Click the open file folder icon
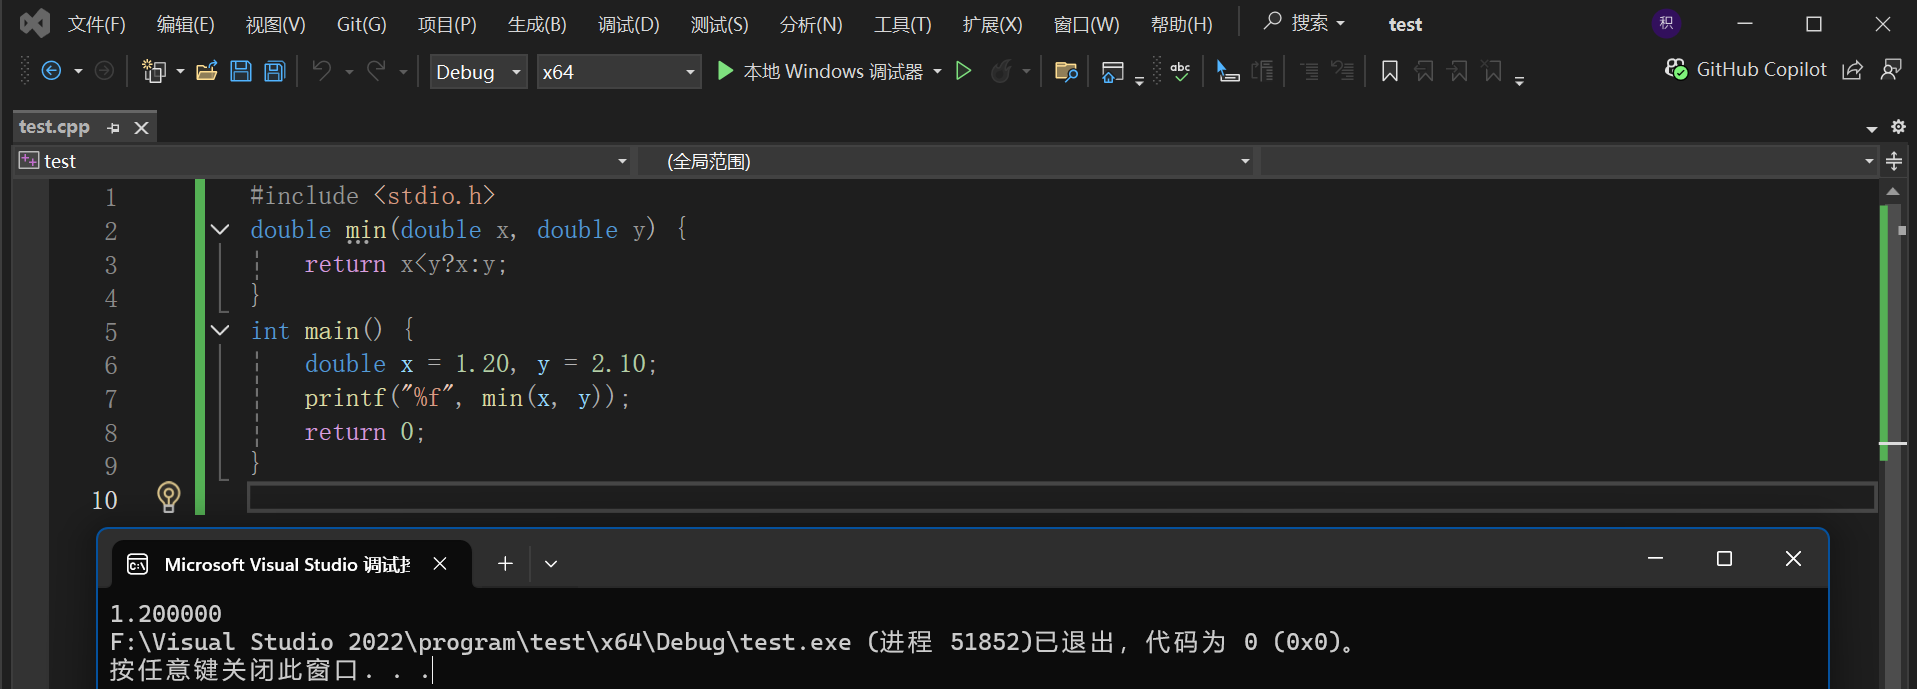 207,71
